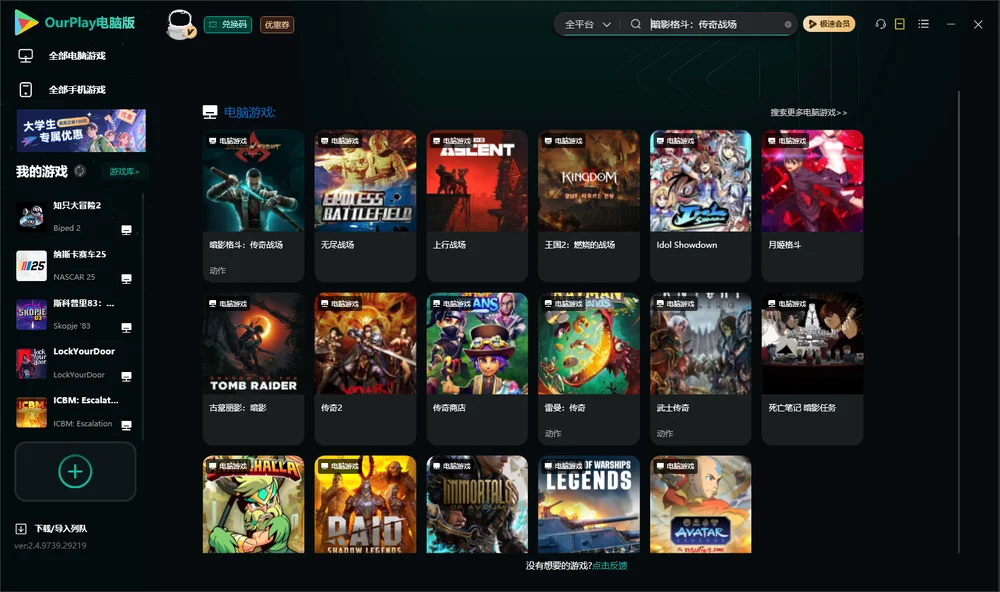1000x592 pixels.
Task: Open Idol Showdown game card
Action: (x=700, y=205)
